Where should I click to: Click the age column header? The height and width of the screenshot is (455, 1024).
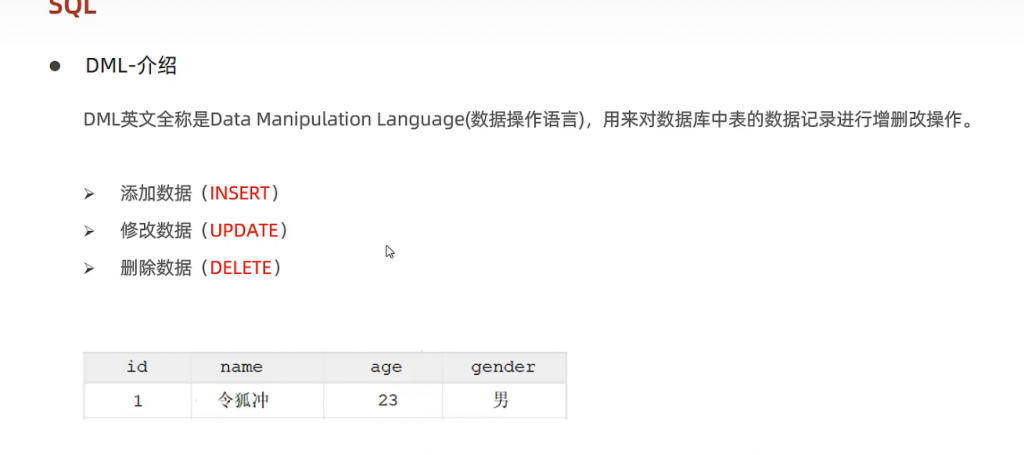pos(385,367)
